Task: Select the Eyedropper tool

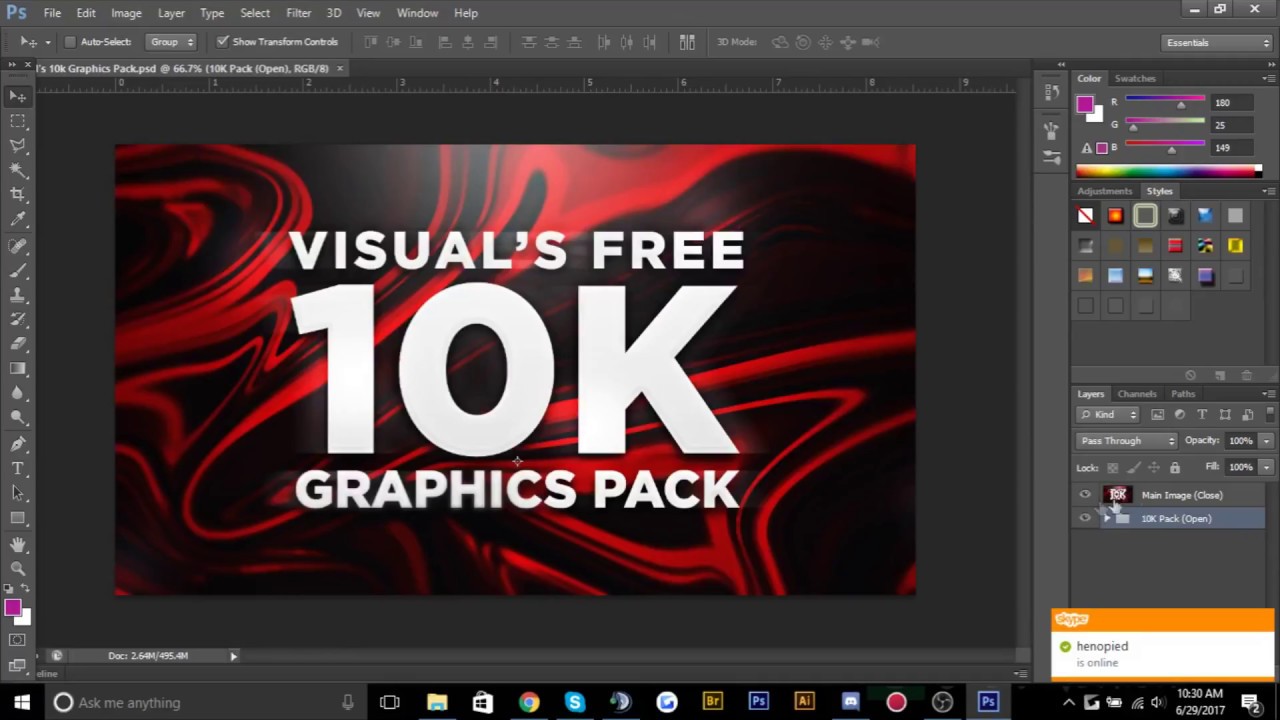Action: (18, 221)
